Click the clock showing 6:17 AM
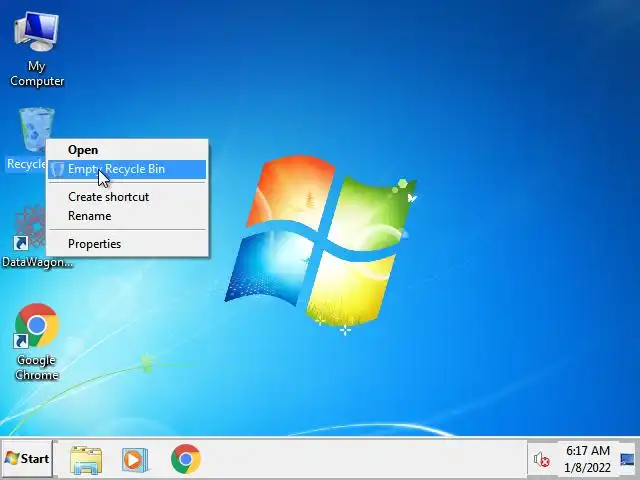 (x=588, y=459)
